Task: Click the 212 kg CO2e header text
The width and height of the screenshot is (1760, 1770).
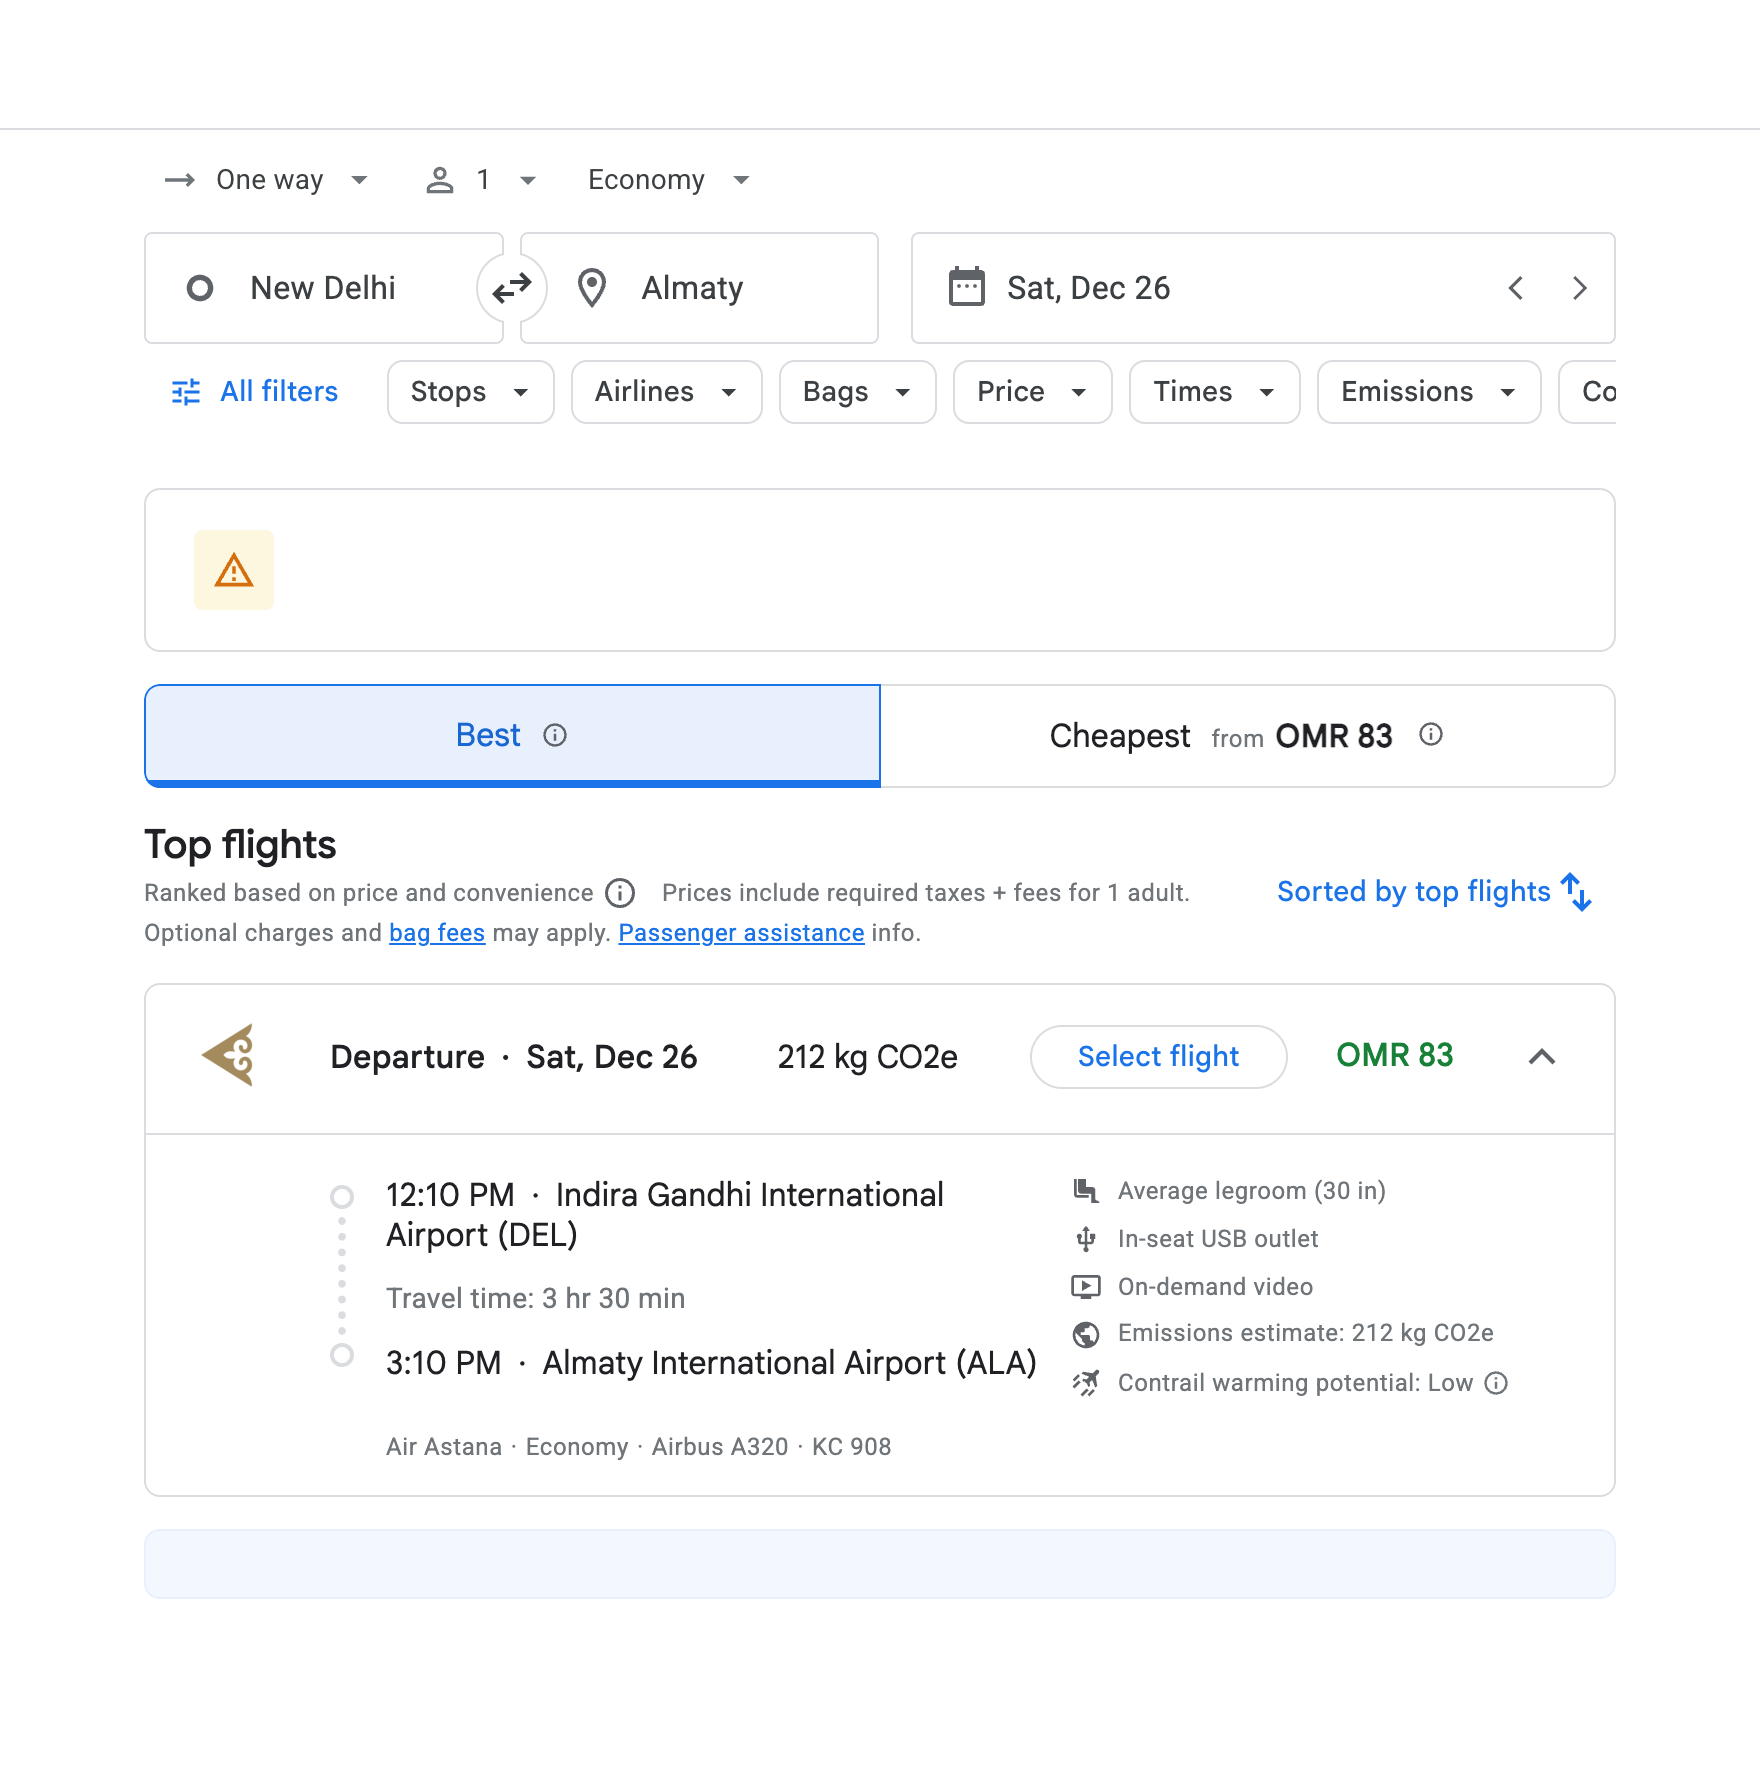Action: [867, 1057]
